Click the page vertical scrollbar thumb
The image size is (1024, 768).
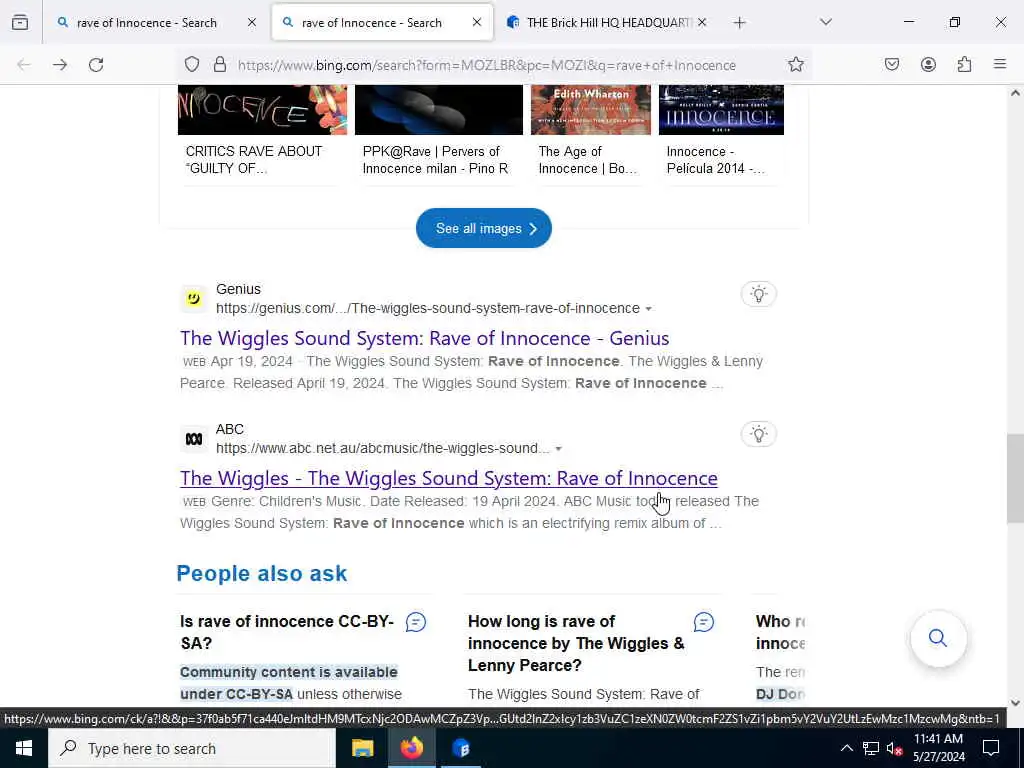point(1015,479)
